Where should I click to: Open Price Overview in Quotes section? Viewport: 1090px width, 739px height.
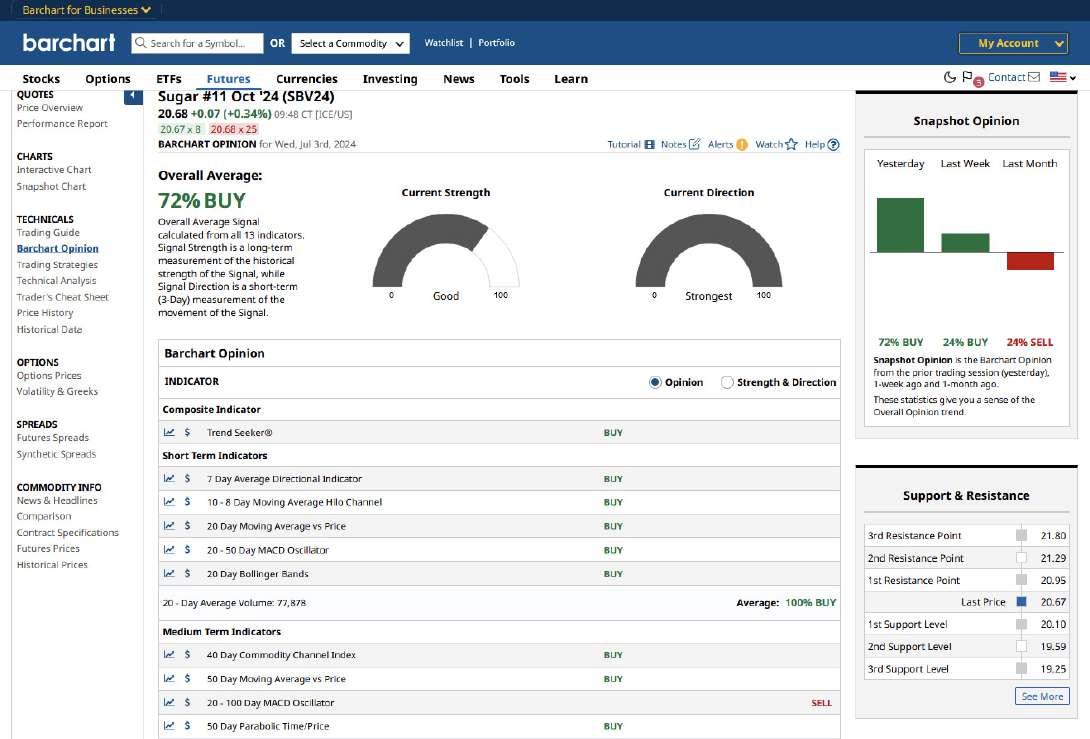coord(49,108)
